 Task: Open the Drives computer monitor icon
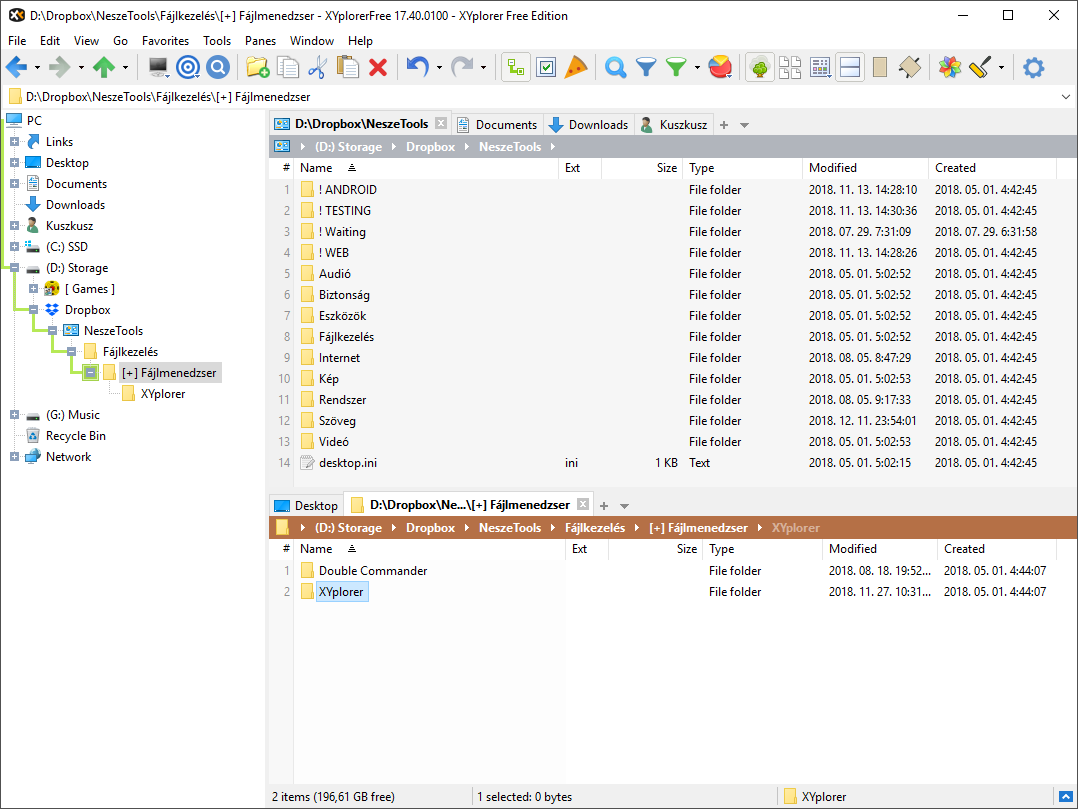tap(158, 67)
